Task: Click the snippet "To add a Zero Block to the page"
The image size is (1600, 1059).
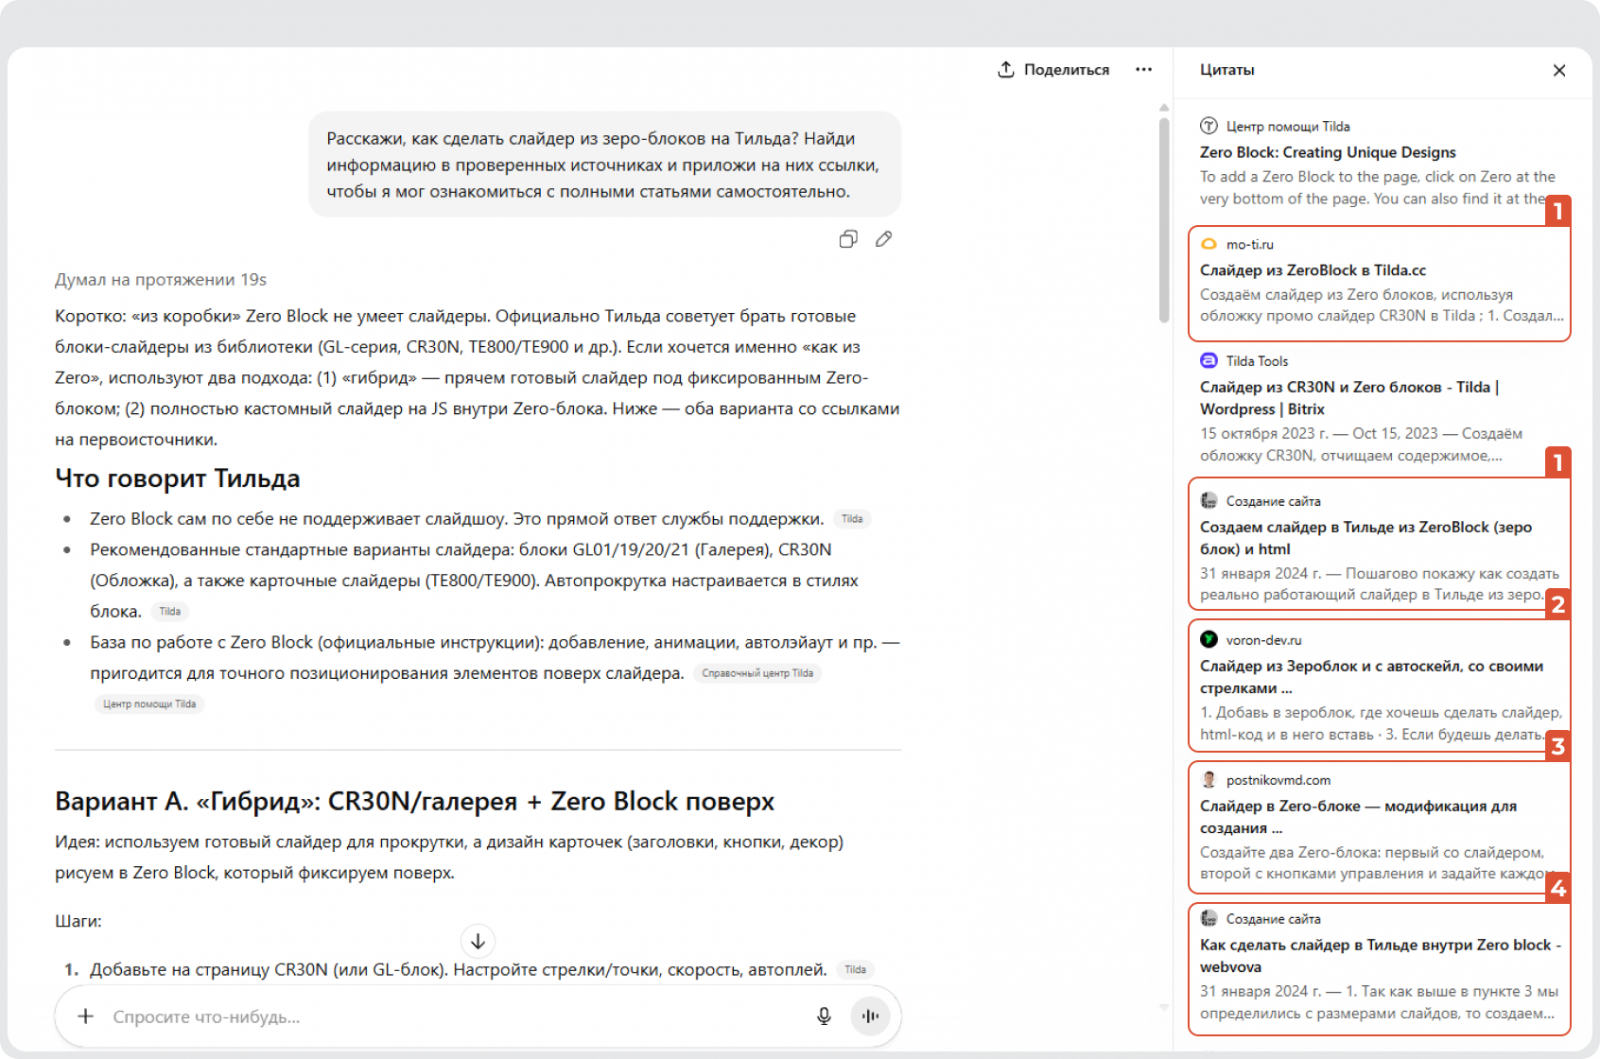Action: pyautogui.click(x=1377, y=188)
